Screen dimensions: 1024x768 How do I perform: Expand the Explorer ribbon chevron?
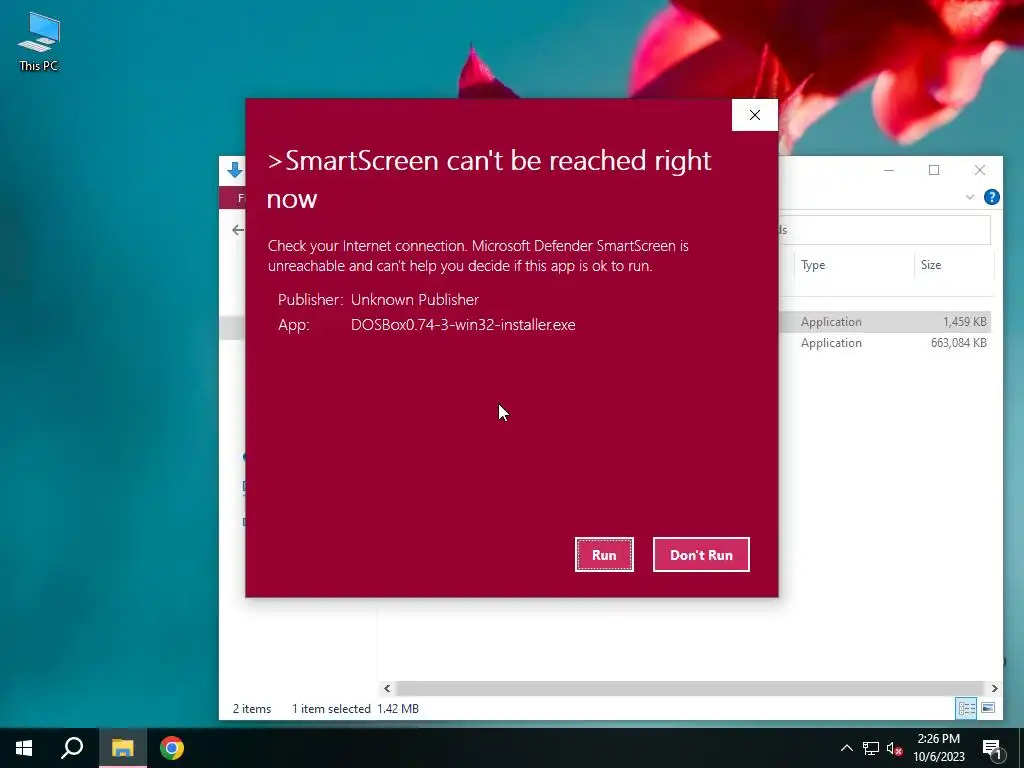pyautogui.click(x=970, y=197)
